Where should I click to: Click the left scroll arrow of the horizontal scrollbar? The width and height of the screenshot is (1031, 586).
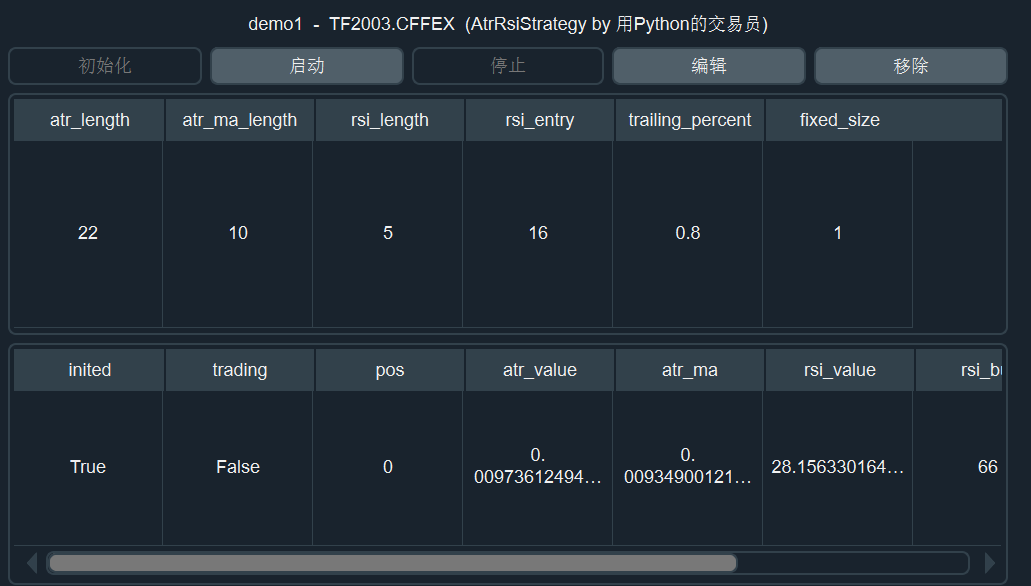31,563
